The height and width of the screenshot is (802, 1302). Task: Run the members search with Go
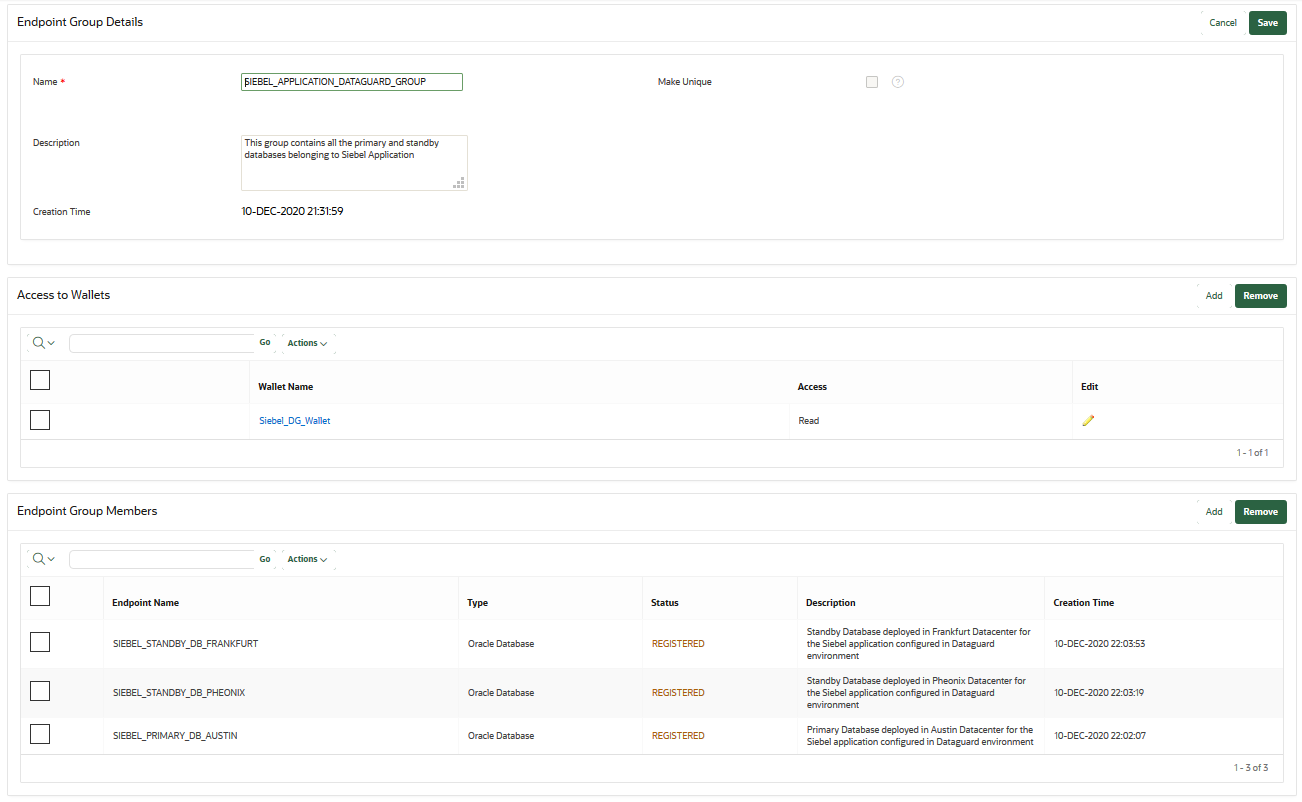264,559
